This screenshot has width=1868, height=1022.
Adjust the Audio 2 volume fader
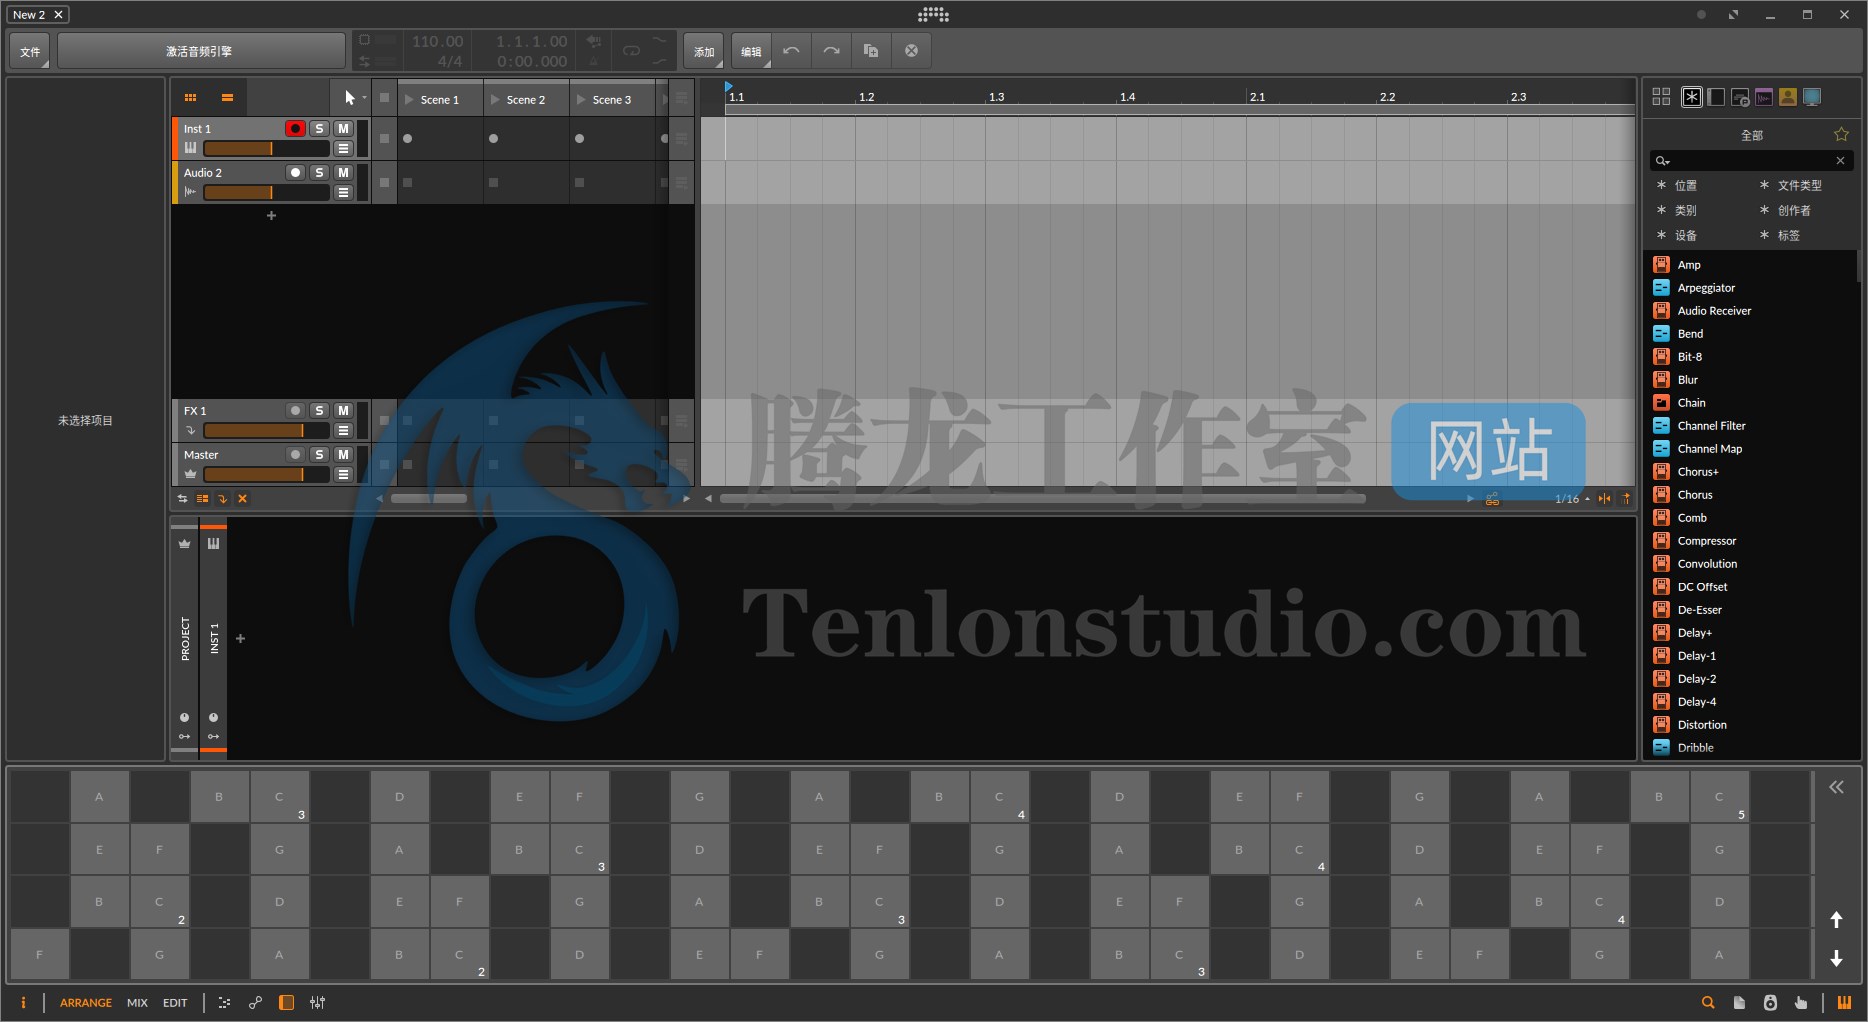[x=266, y=192]
